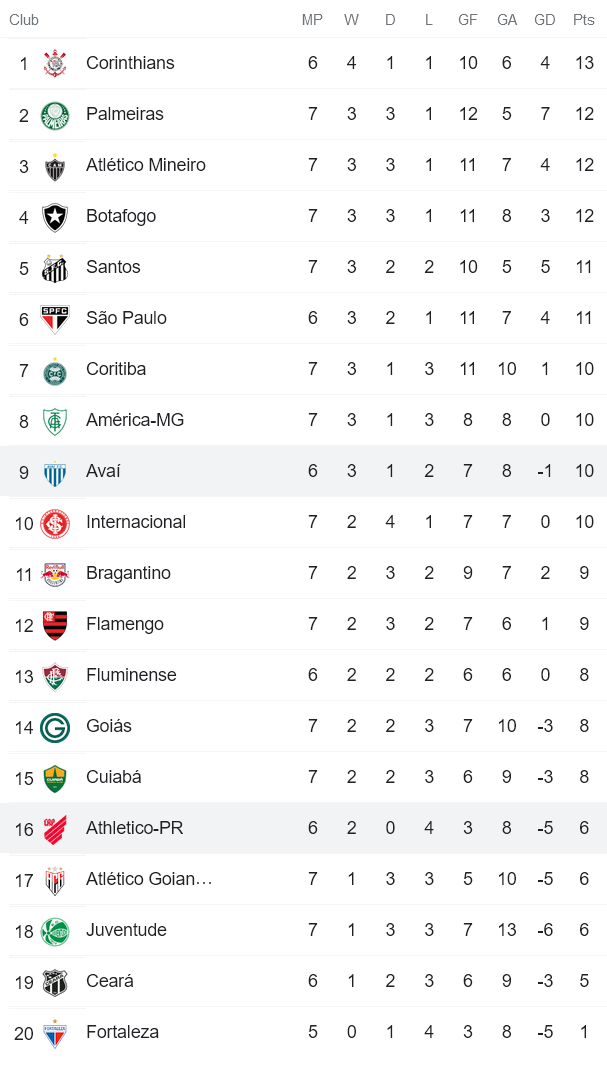Select the Avaí highlighted row name
Image resolution: width=607 pixels, height=1065 pixels.
pyautogui.click(x=103, y=471)
